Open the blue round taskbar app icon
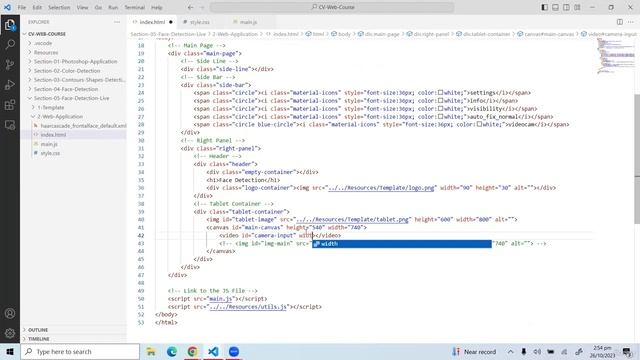Image resolution: width=640 pixels, height=360 pixels. pyautogui.click(x=234, y=351)
